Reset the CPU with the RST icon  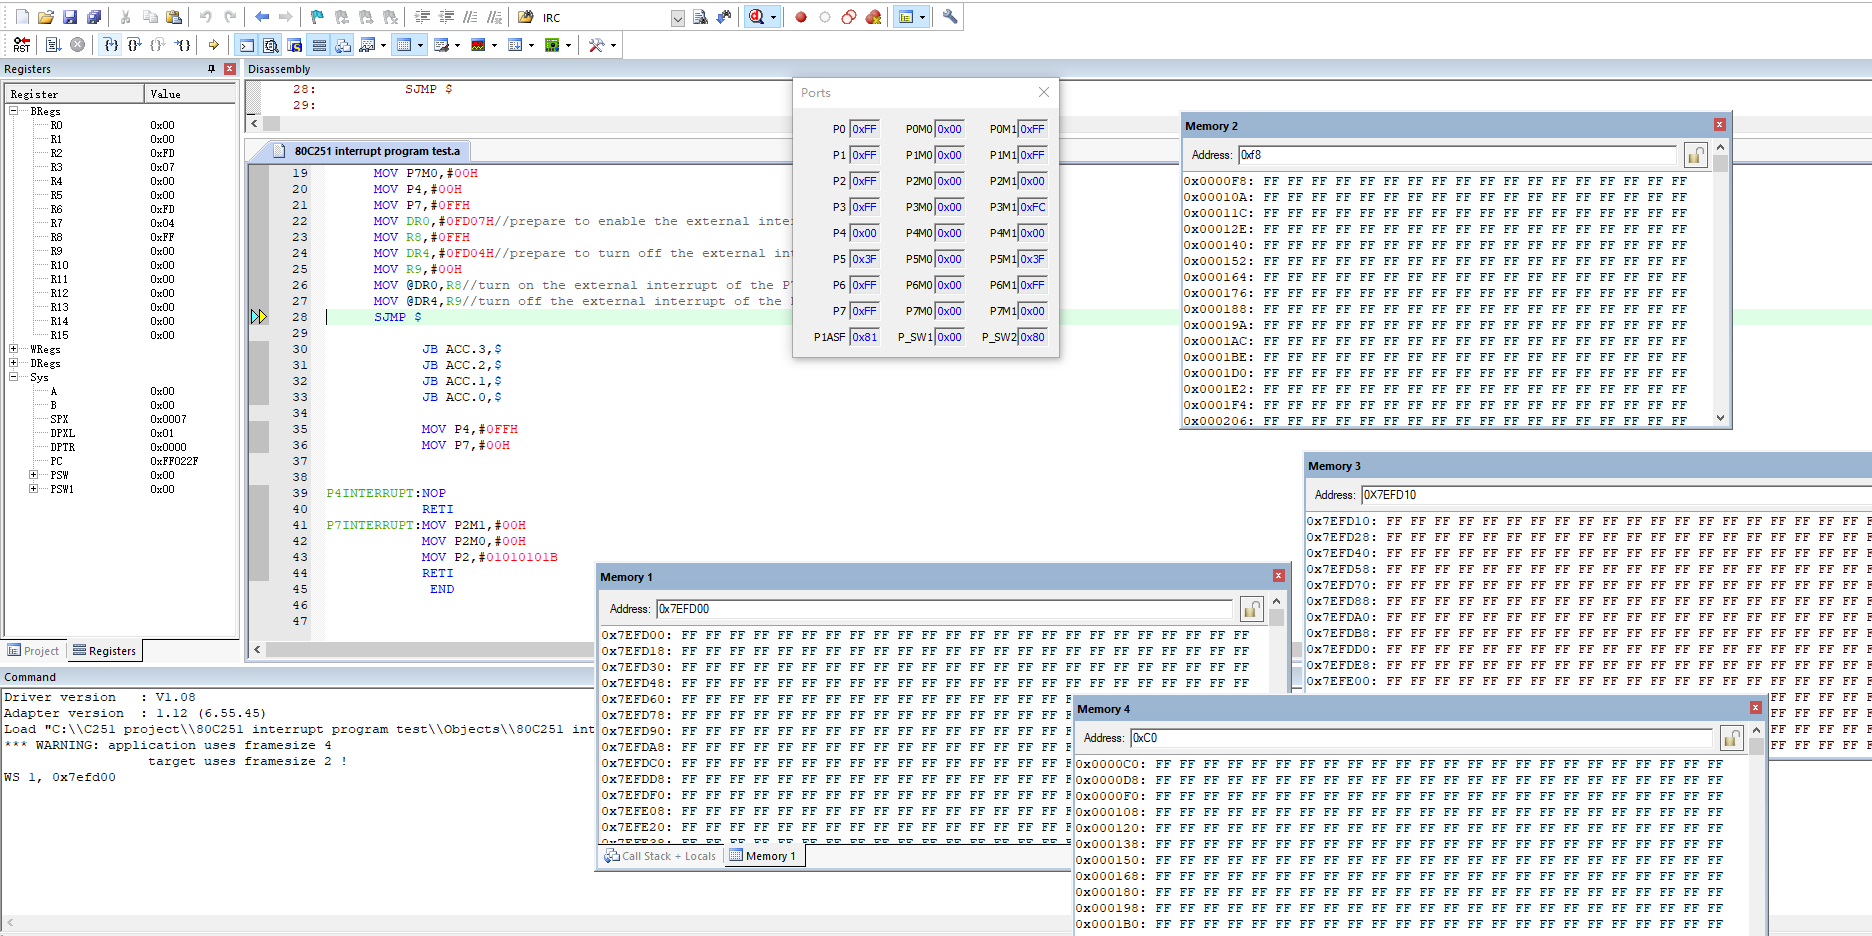22,45
